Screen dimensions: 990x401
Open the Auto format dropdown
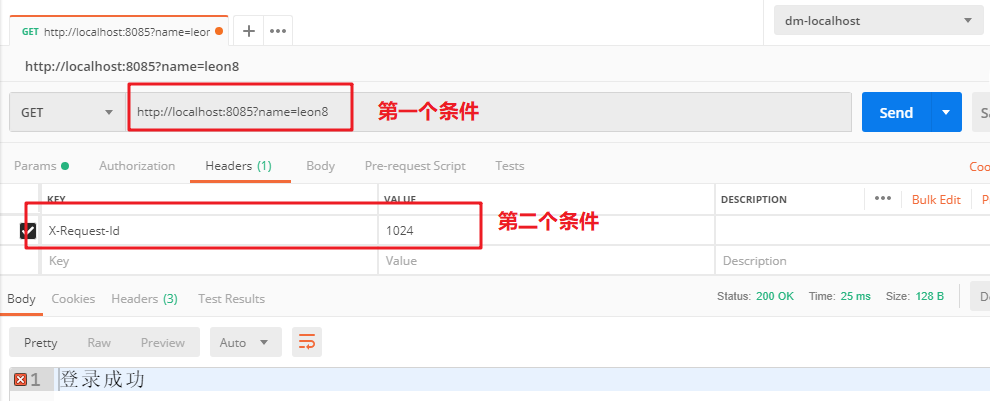coord(245,342)
